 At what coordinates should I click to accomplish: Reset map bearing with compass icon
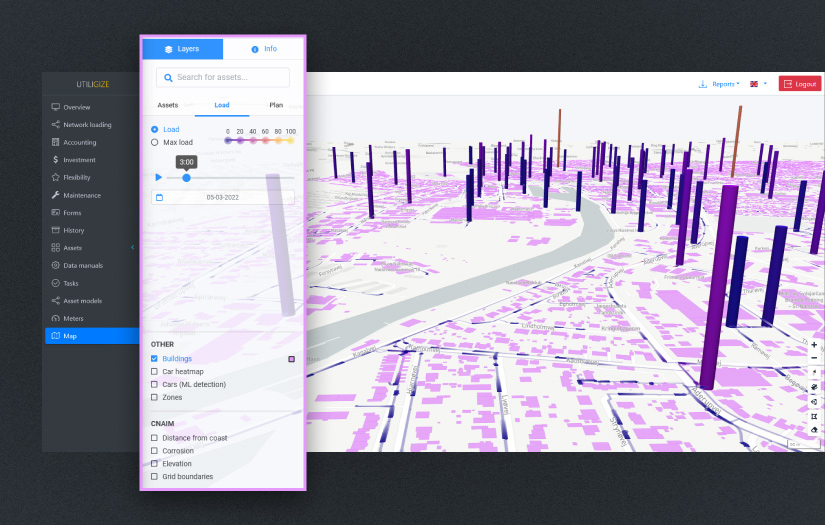click(x=814, y=372)
